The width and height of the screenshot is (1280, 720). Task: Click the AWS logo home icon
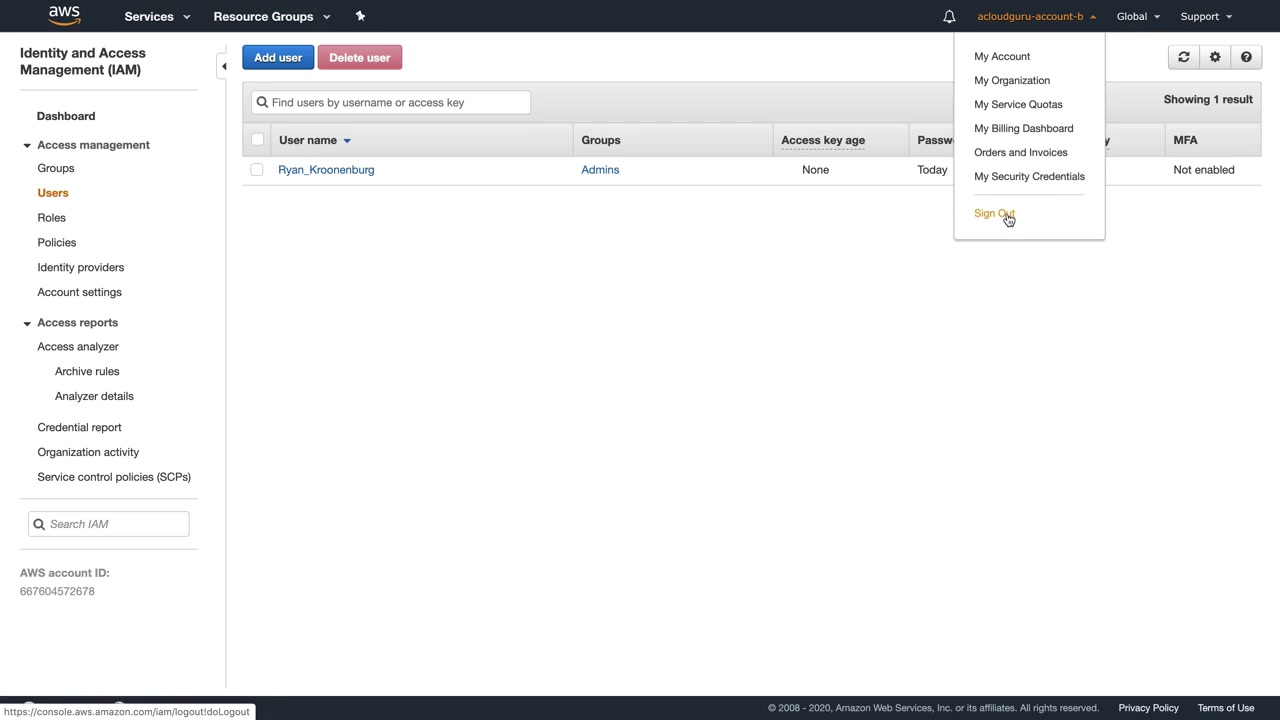64,16
